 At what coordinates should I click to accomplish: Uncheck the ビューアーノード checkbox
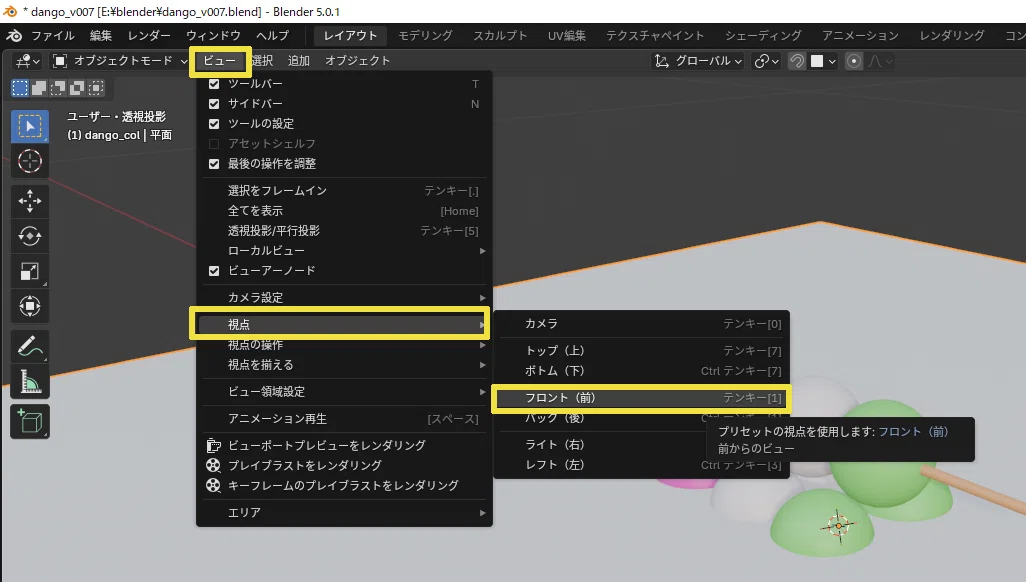tap(214, 270)
